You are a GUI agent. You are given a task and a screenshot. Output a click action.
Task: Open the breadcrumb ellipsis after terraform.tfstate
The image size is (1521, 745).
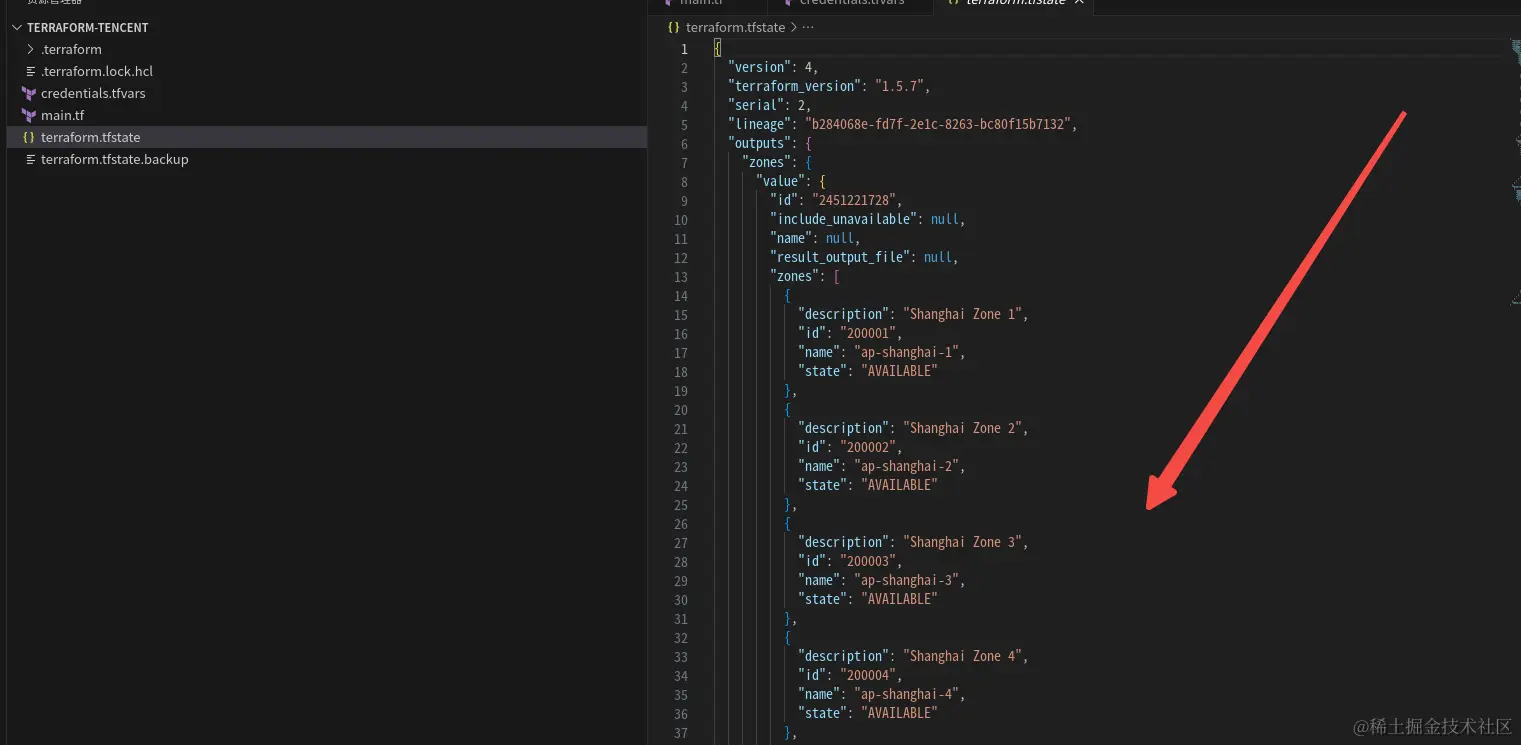pyautogui.click(x=808, y=27)
